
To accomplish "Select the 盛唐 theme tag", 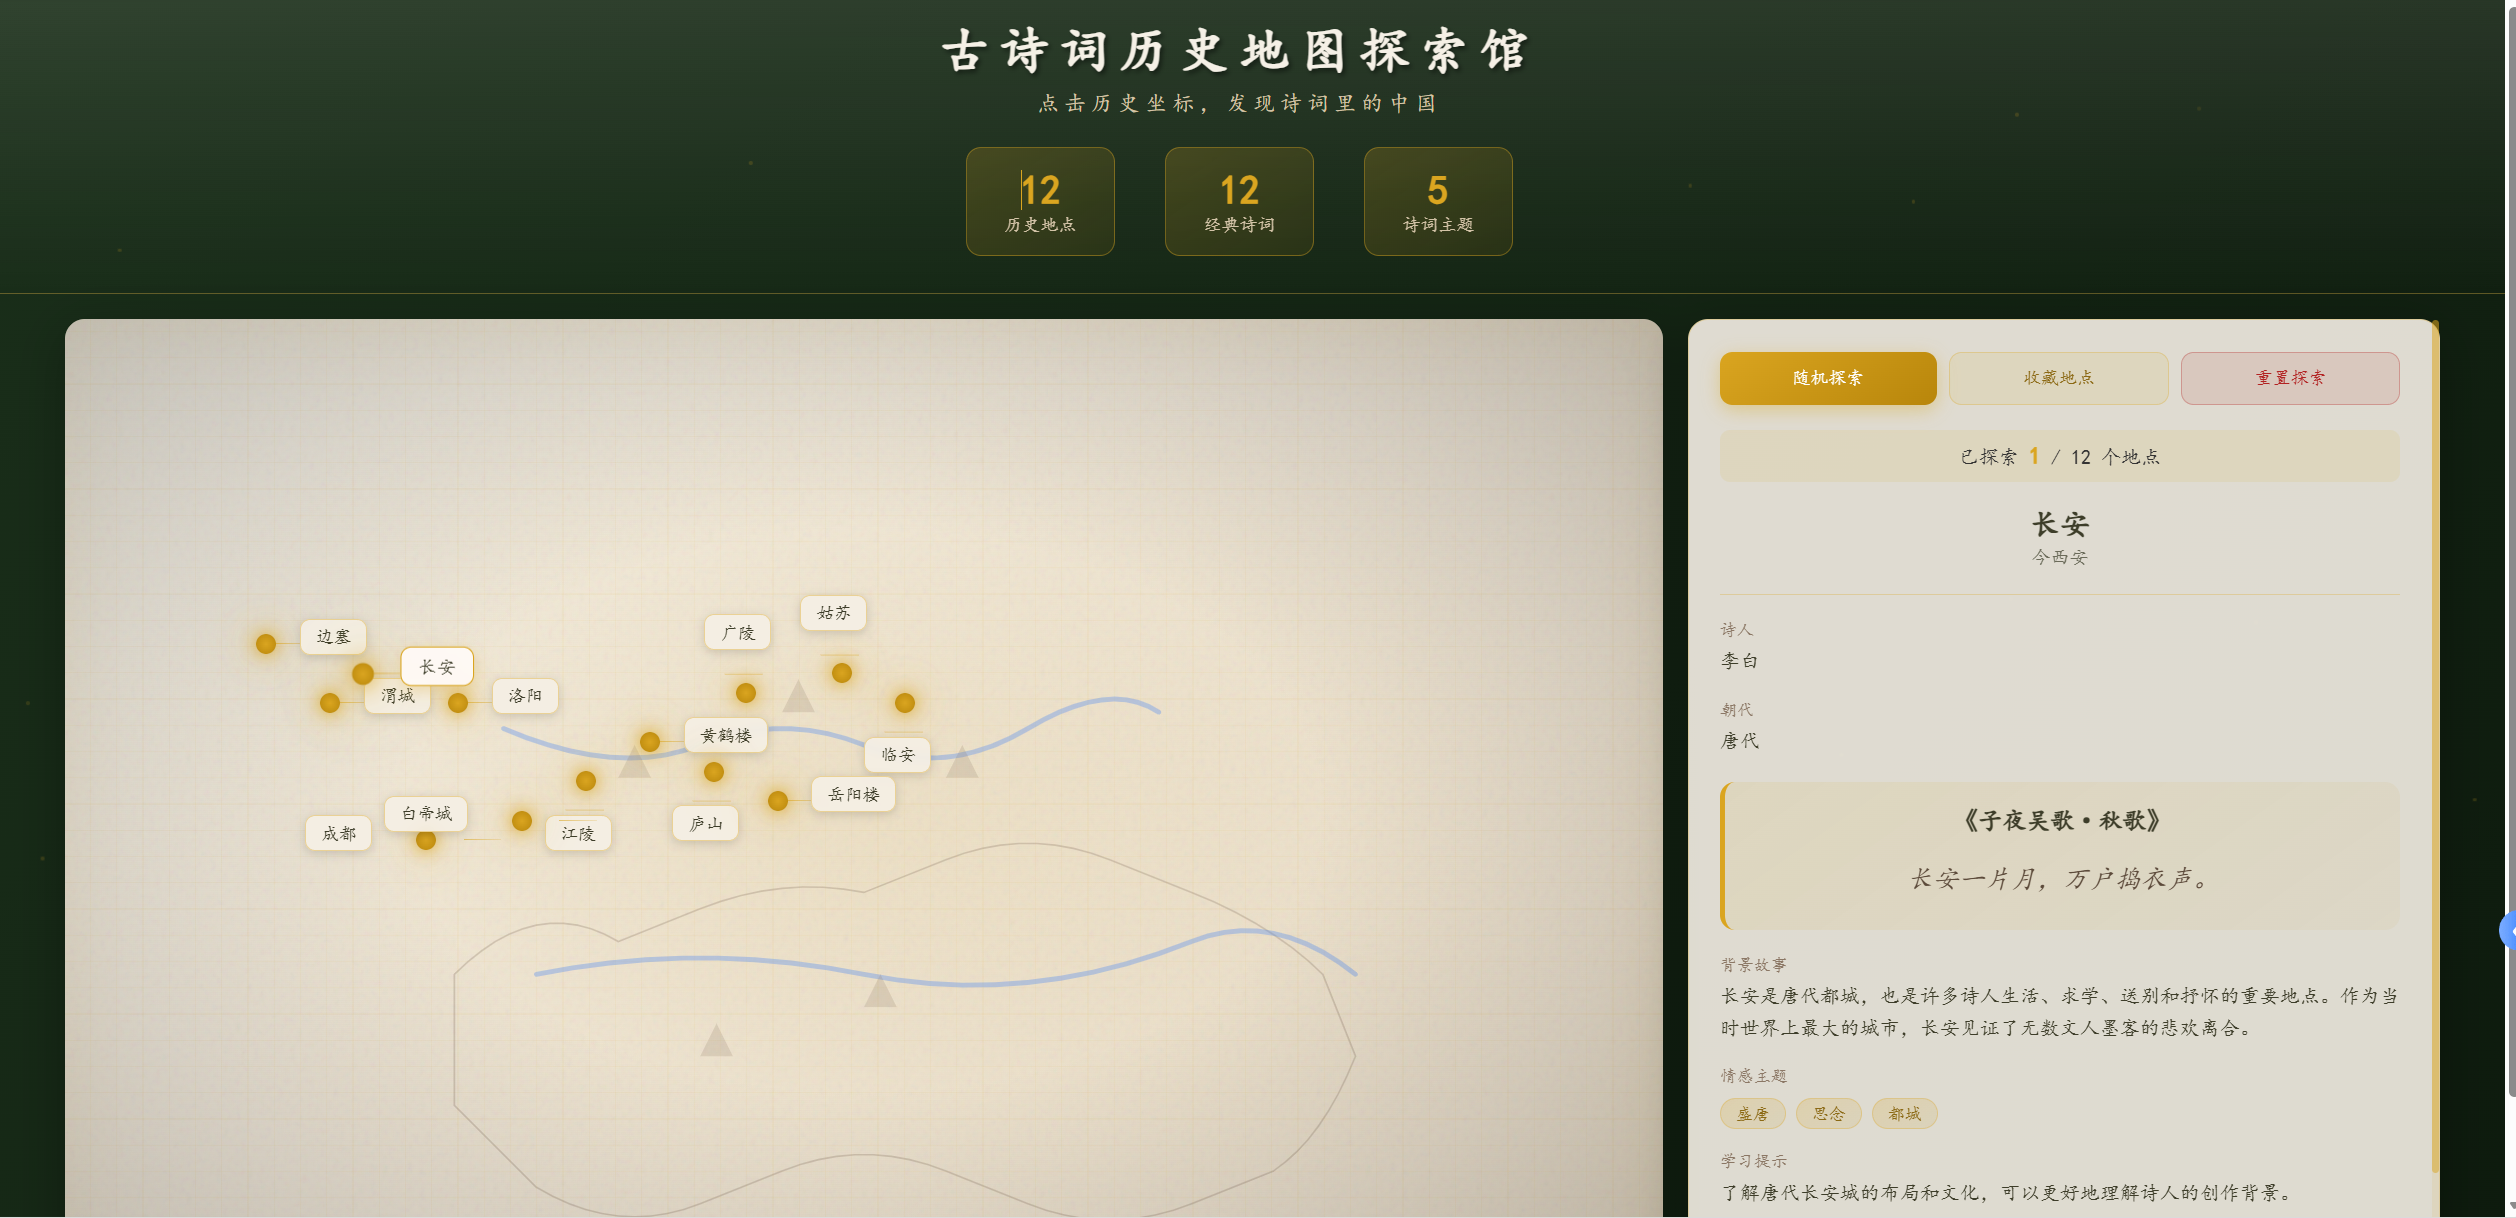I will pyautogui.click(x=1753, y=1114).
